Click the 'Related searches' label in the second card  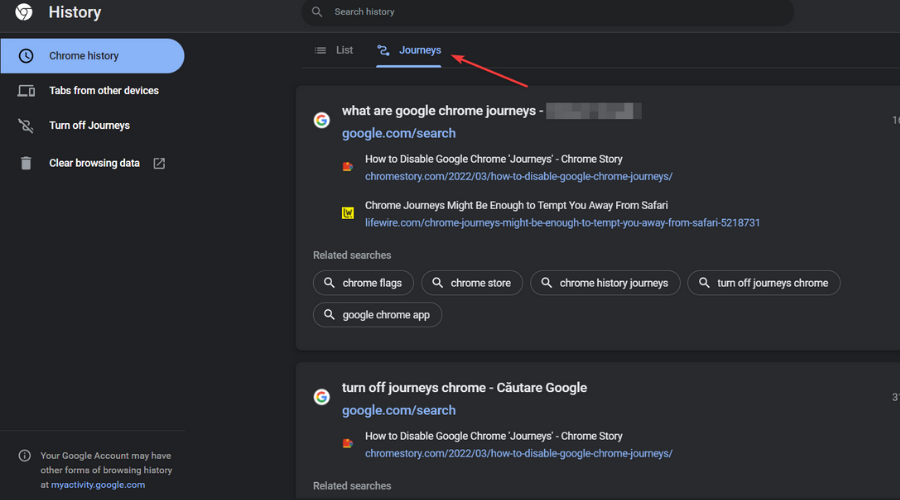(x=352, y=486)
